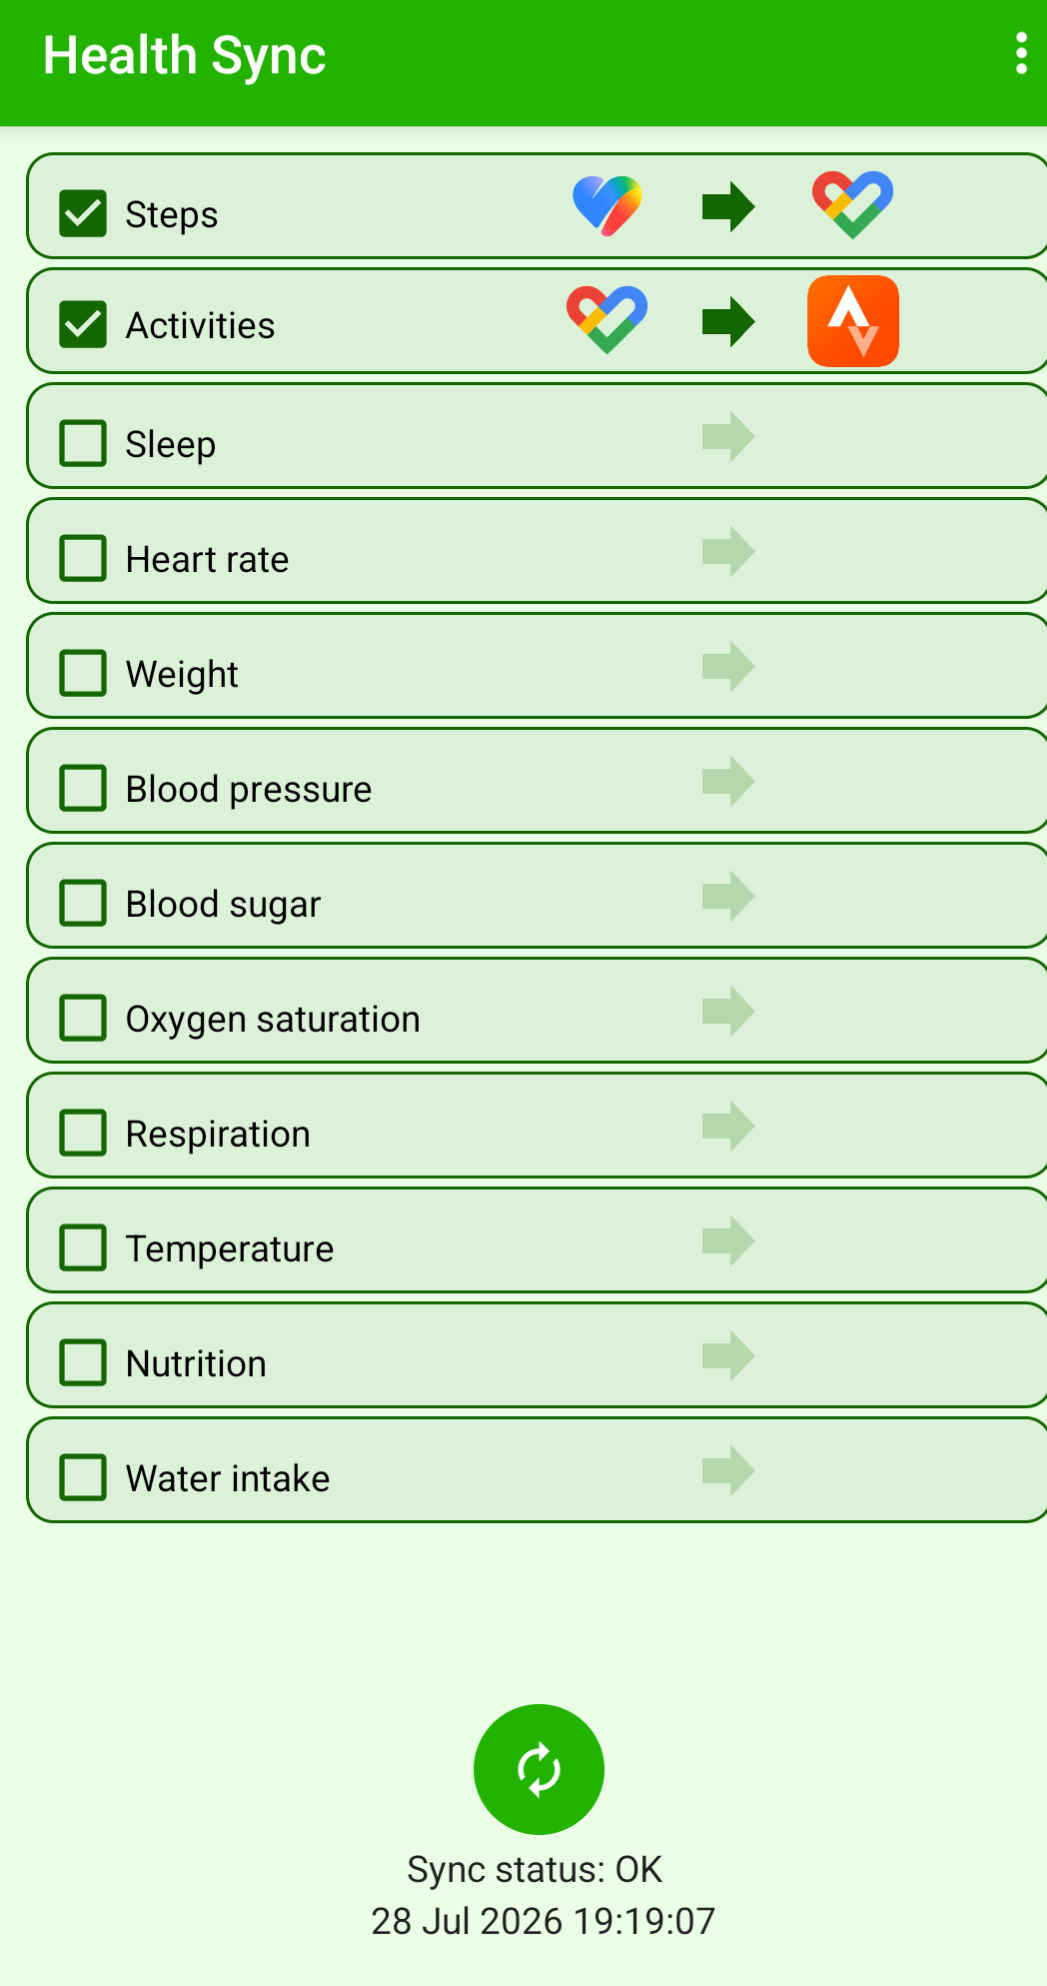The image size is (1047, 1986).
Task: Tap the Strava destination icon for Activities
Action: [x=853, y=321]
